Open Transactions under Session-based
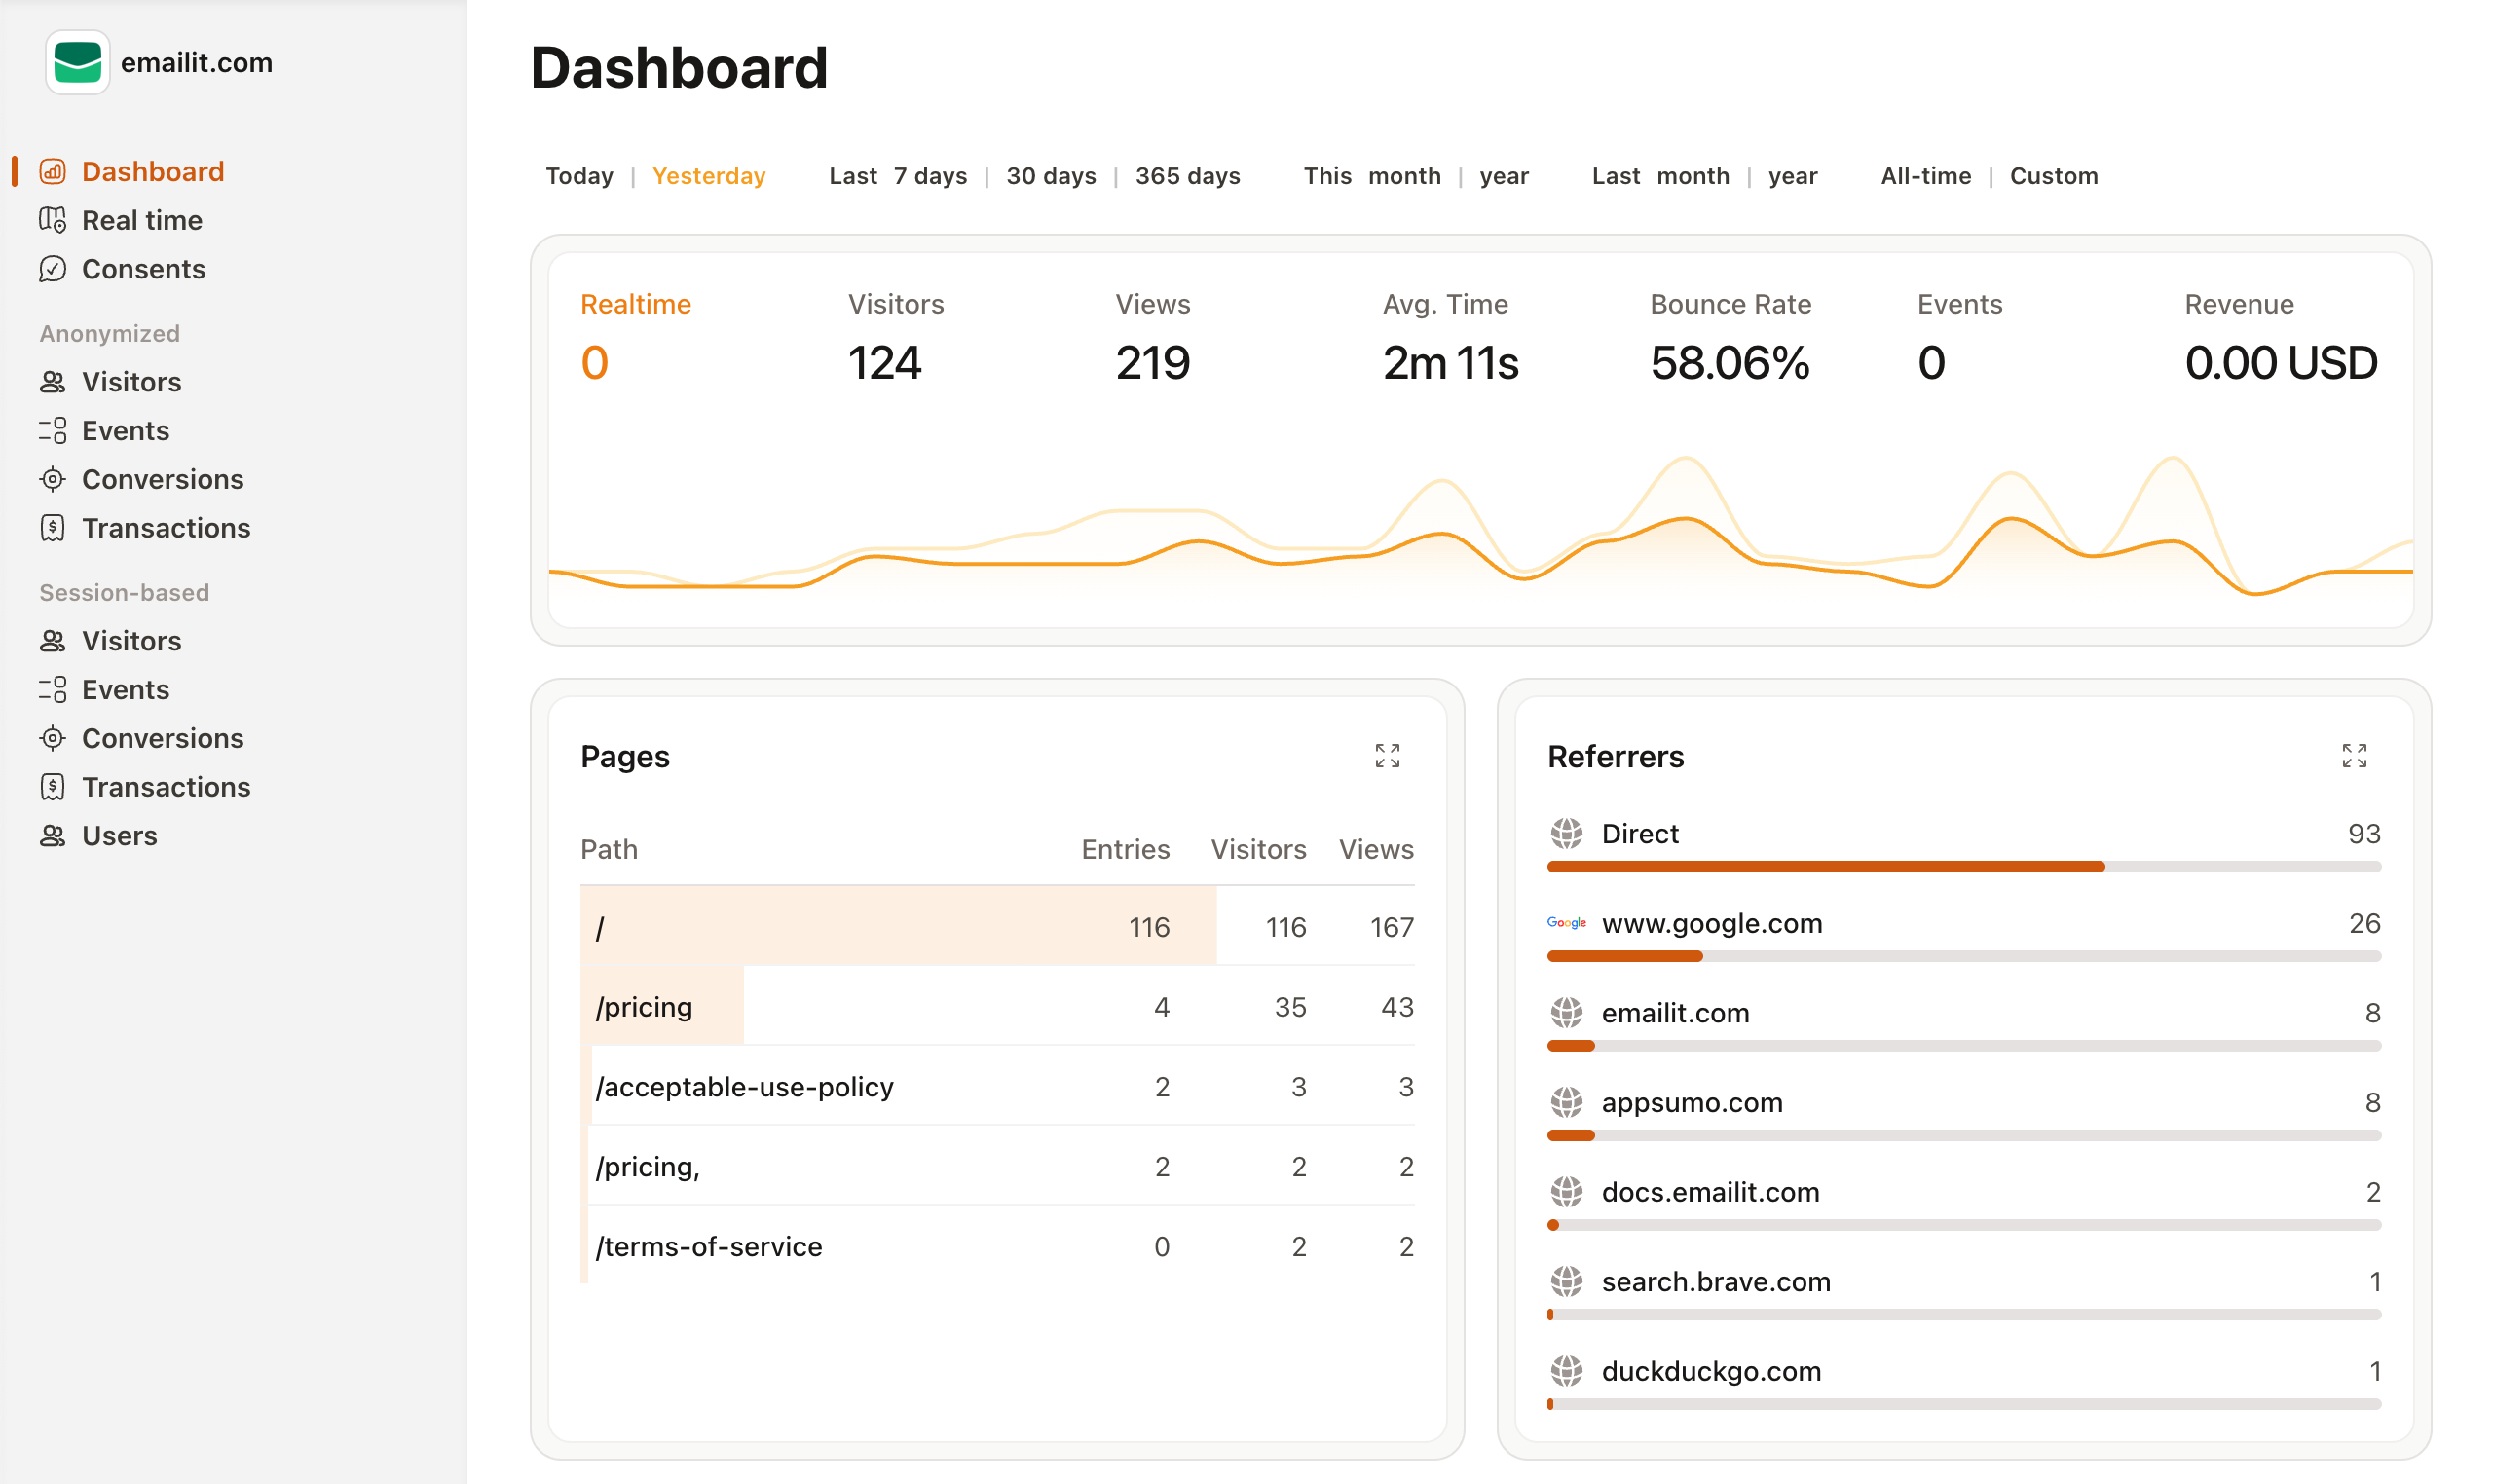Image resolution: width=2493 pixels, height=1484 pixels. pyautogui.click(x=166, y=787)
